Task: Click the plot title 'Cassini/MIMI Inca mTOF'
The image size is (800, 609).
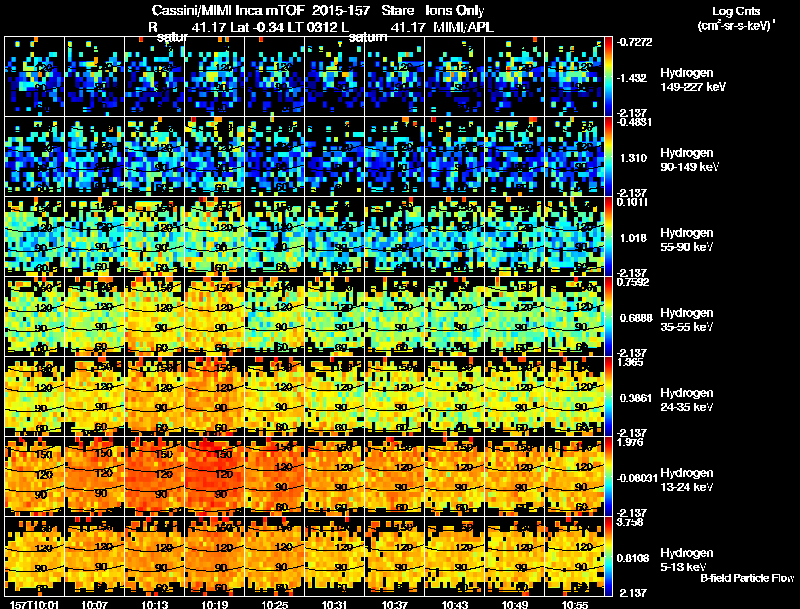Action: 228,11
